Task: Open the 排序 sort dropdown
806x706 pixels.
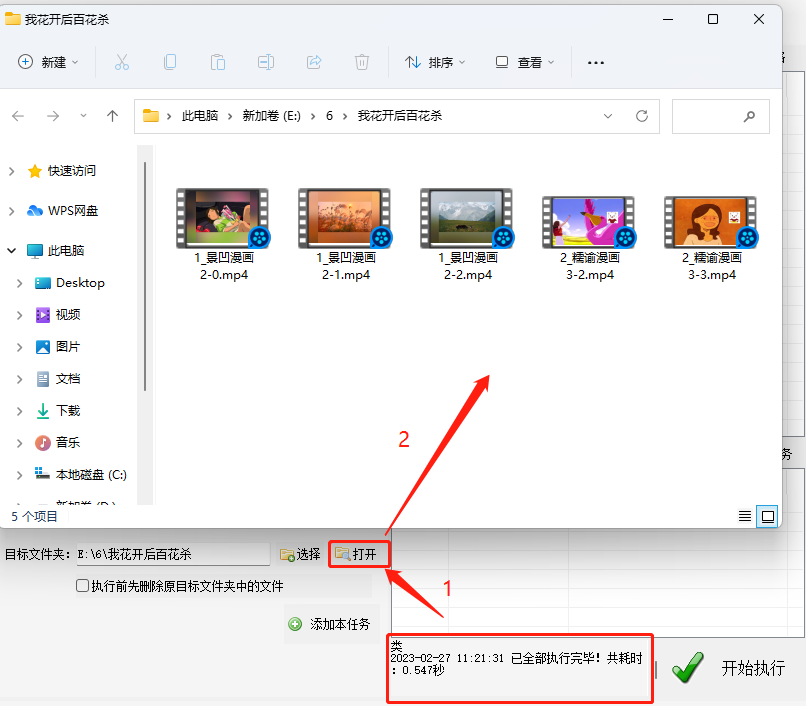Action: [x=435, y=62]
